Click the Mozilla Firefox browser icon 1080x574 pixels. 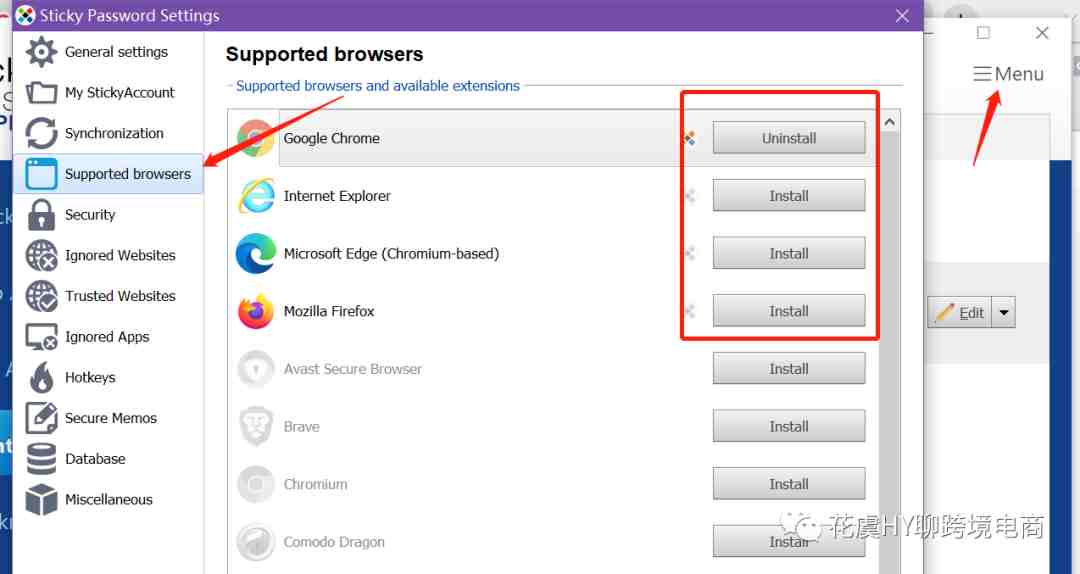pyautogui.click(x=256, y=311)
